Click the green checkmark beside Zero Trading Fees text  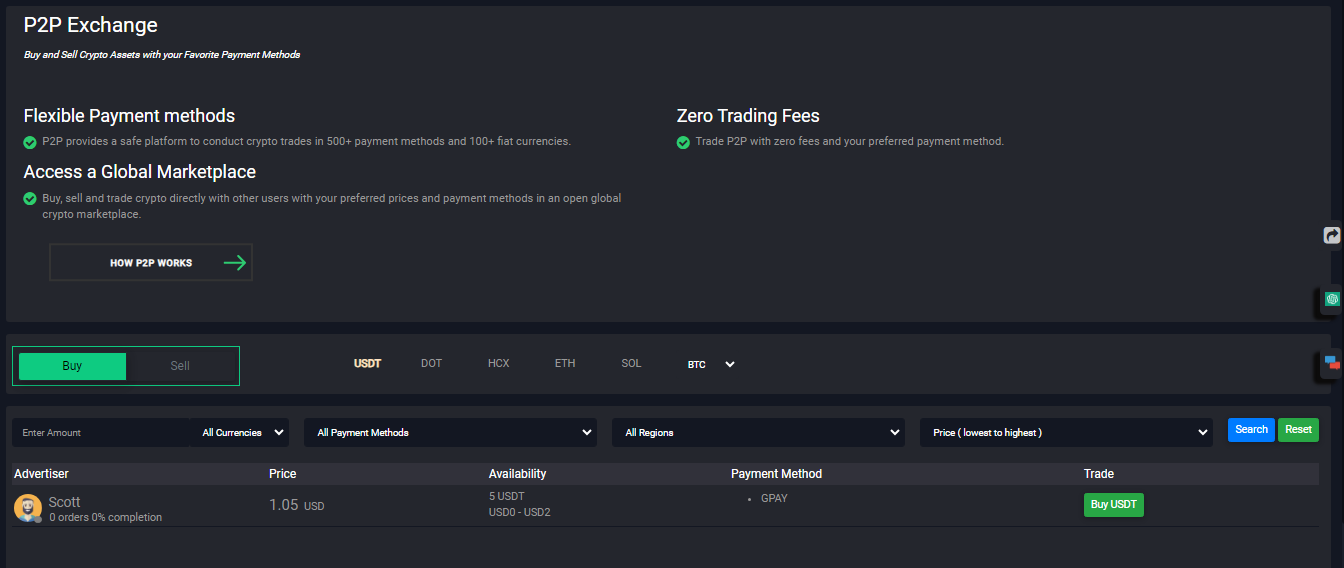(684, 142)
